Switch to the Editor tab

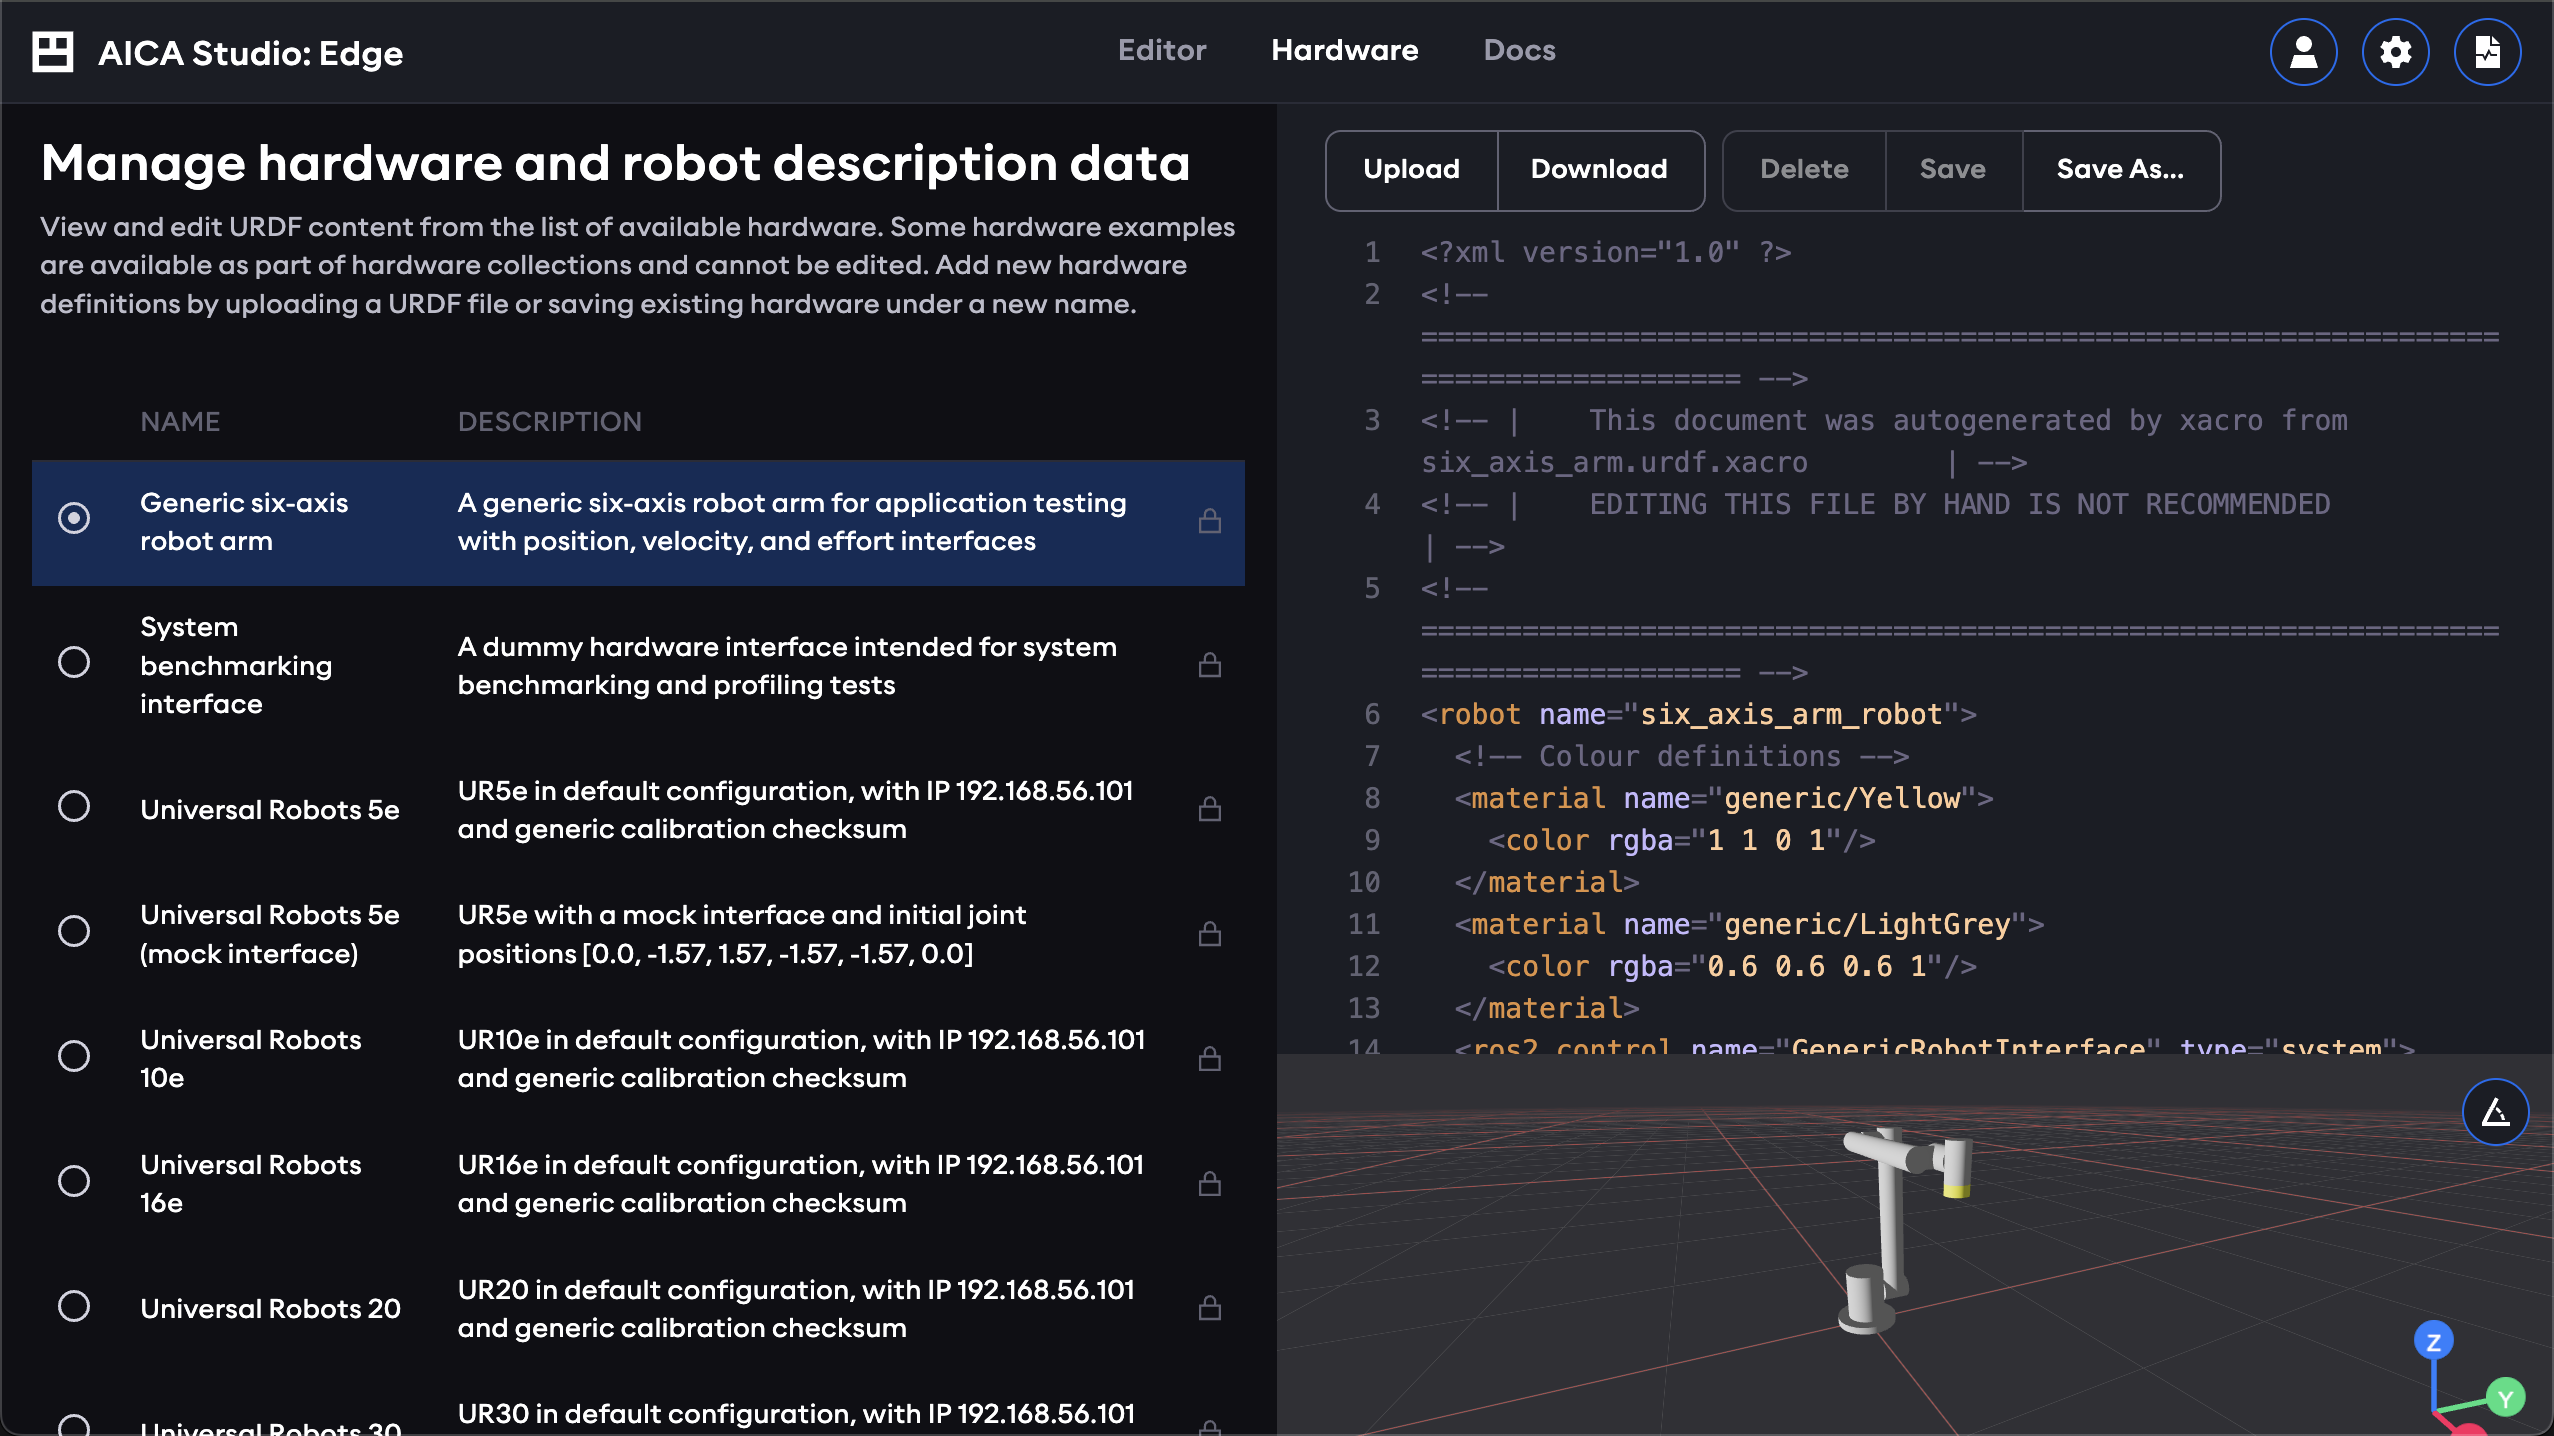(1162, 50)
